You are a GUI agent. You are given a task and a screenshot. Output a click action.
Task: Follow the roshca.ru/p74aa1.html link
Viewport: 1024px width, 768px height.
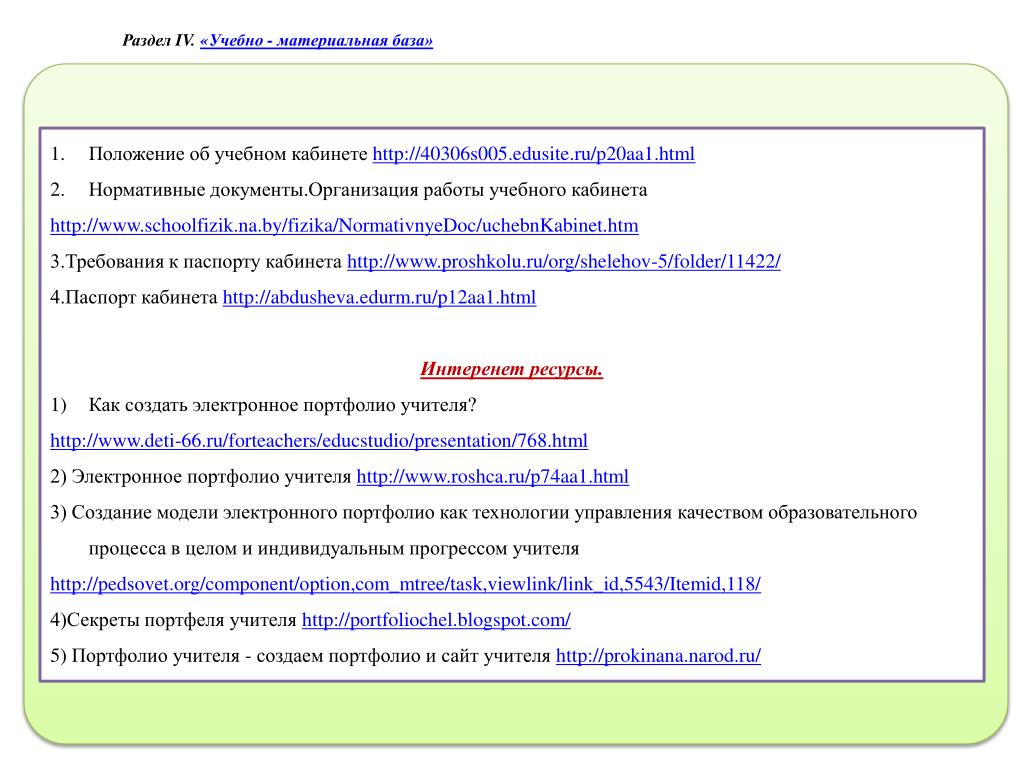[x=492, y=477]
